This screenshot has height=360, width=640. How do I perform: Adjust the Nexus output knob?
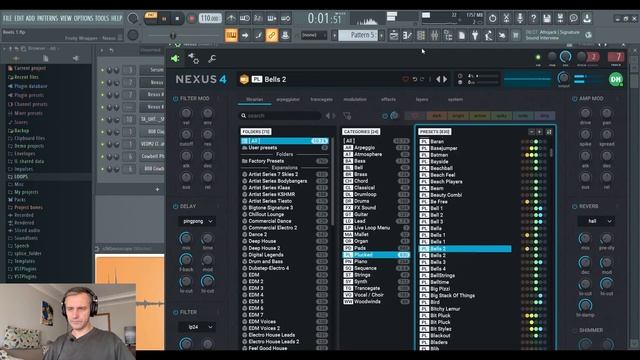point(564,78)
